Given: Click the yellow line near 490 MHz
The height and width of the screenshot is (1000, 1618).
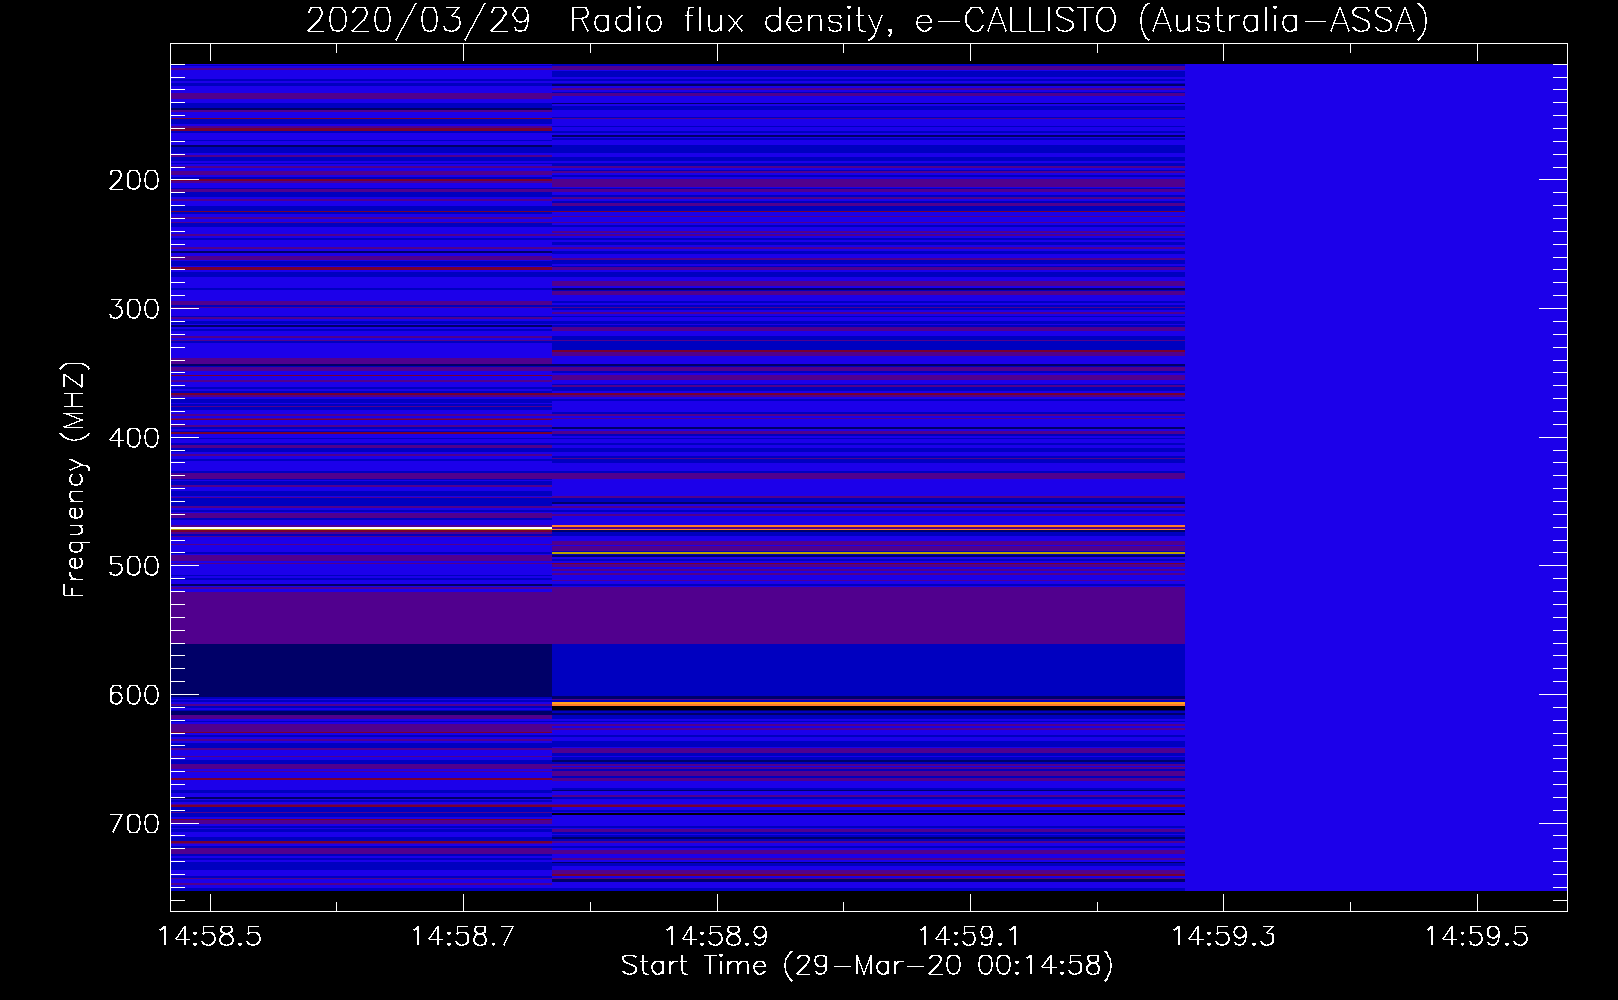Looking at the screenshot, I should point(868,553).
